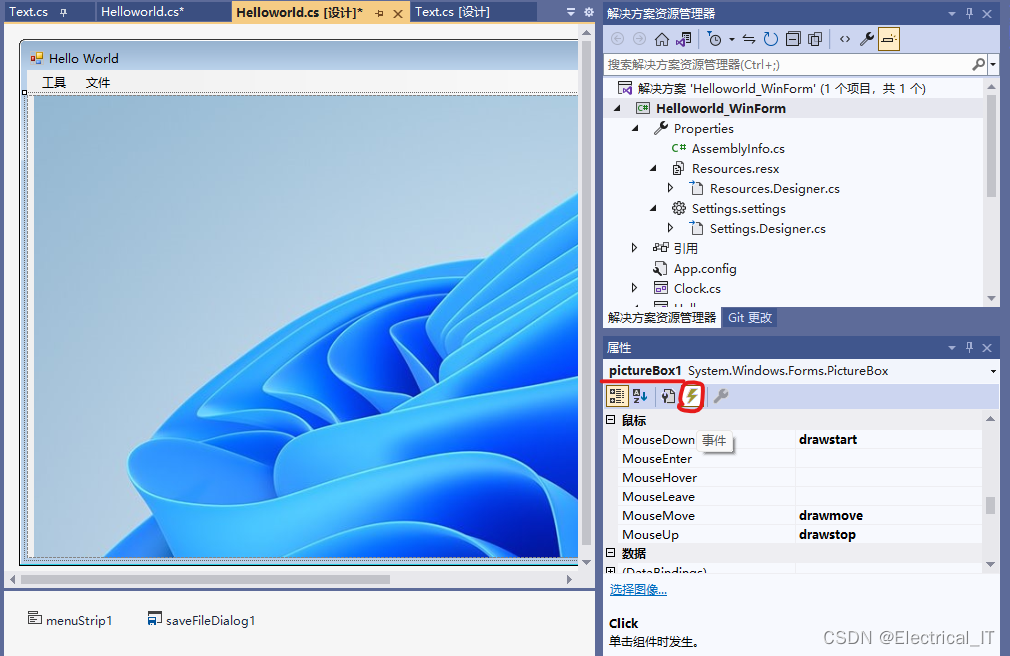Collapse the 鼠标 event category
1010x656 pixels.
pos(611,420)
